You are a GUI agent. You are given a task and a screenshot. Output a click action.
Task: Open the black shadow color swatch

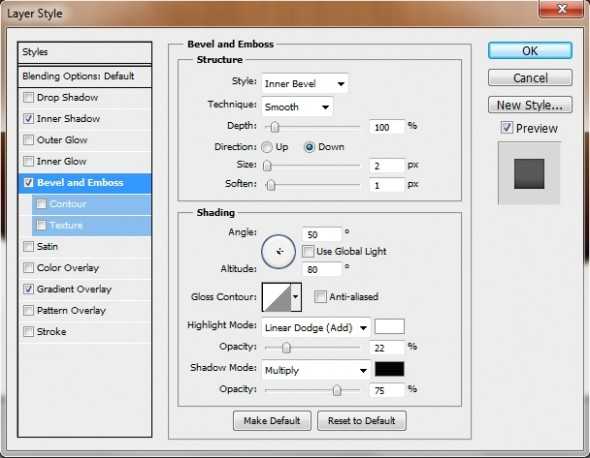[x=389, y=369]
